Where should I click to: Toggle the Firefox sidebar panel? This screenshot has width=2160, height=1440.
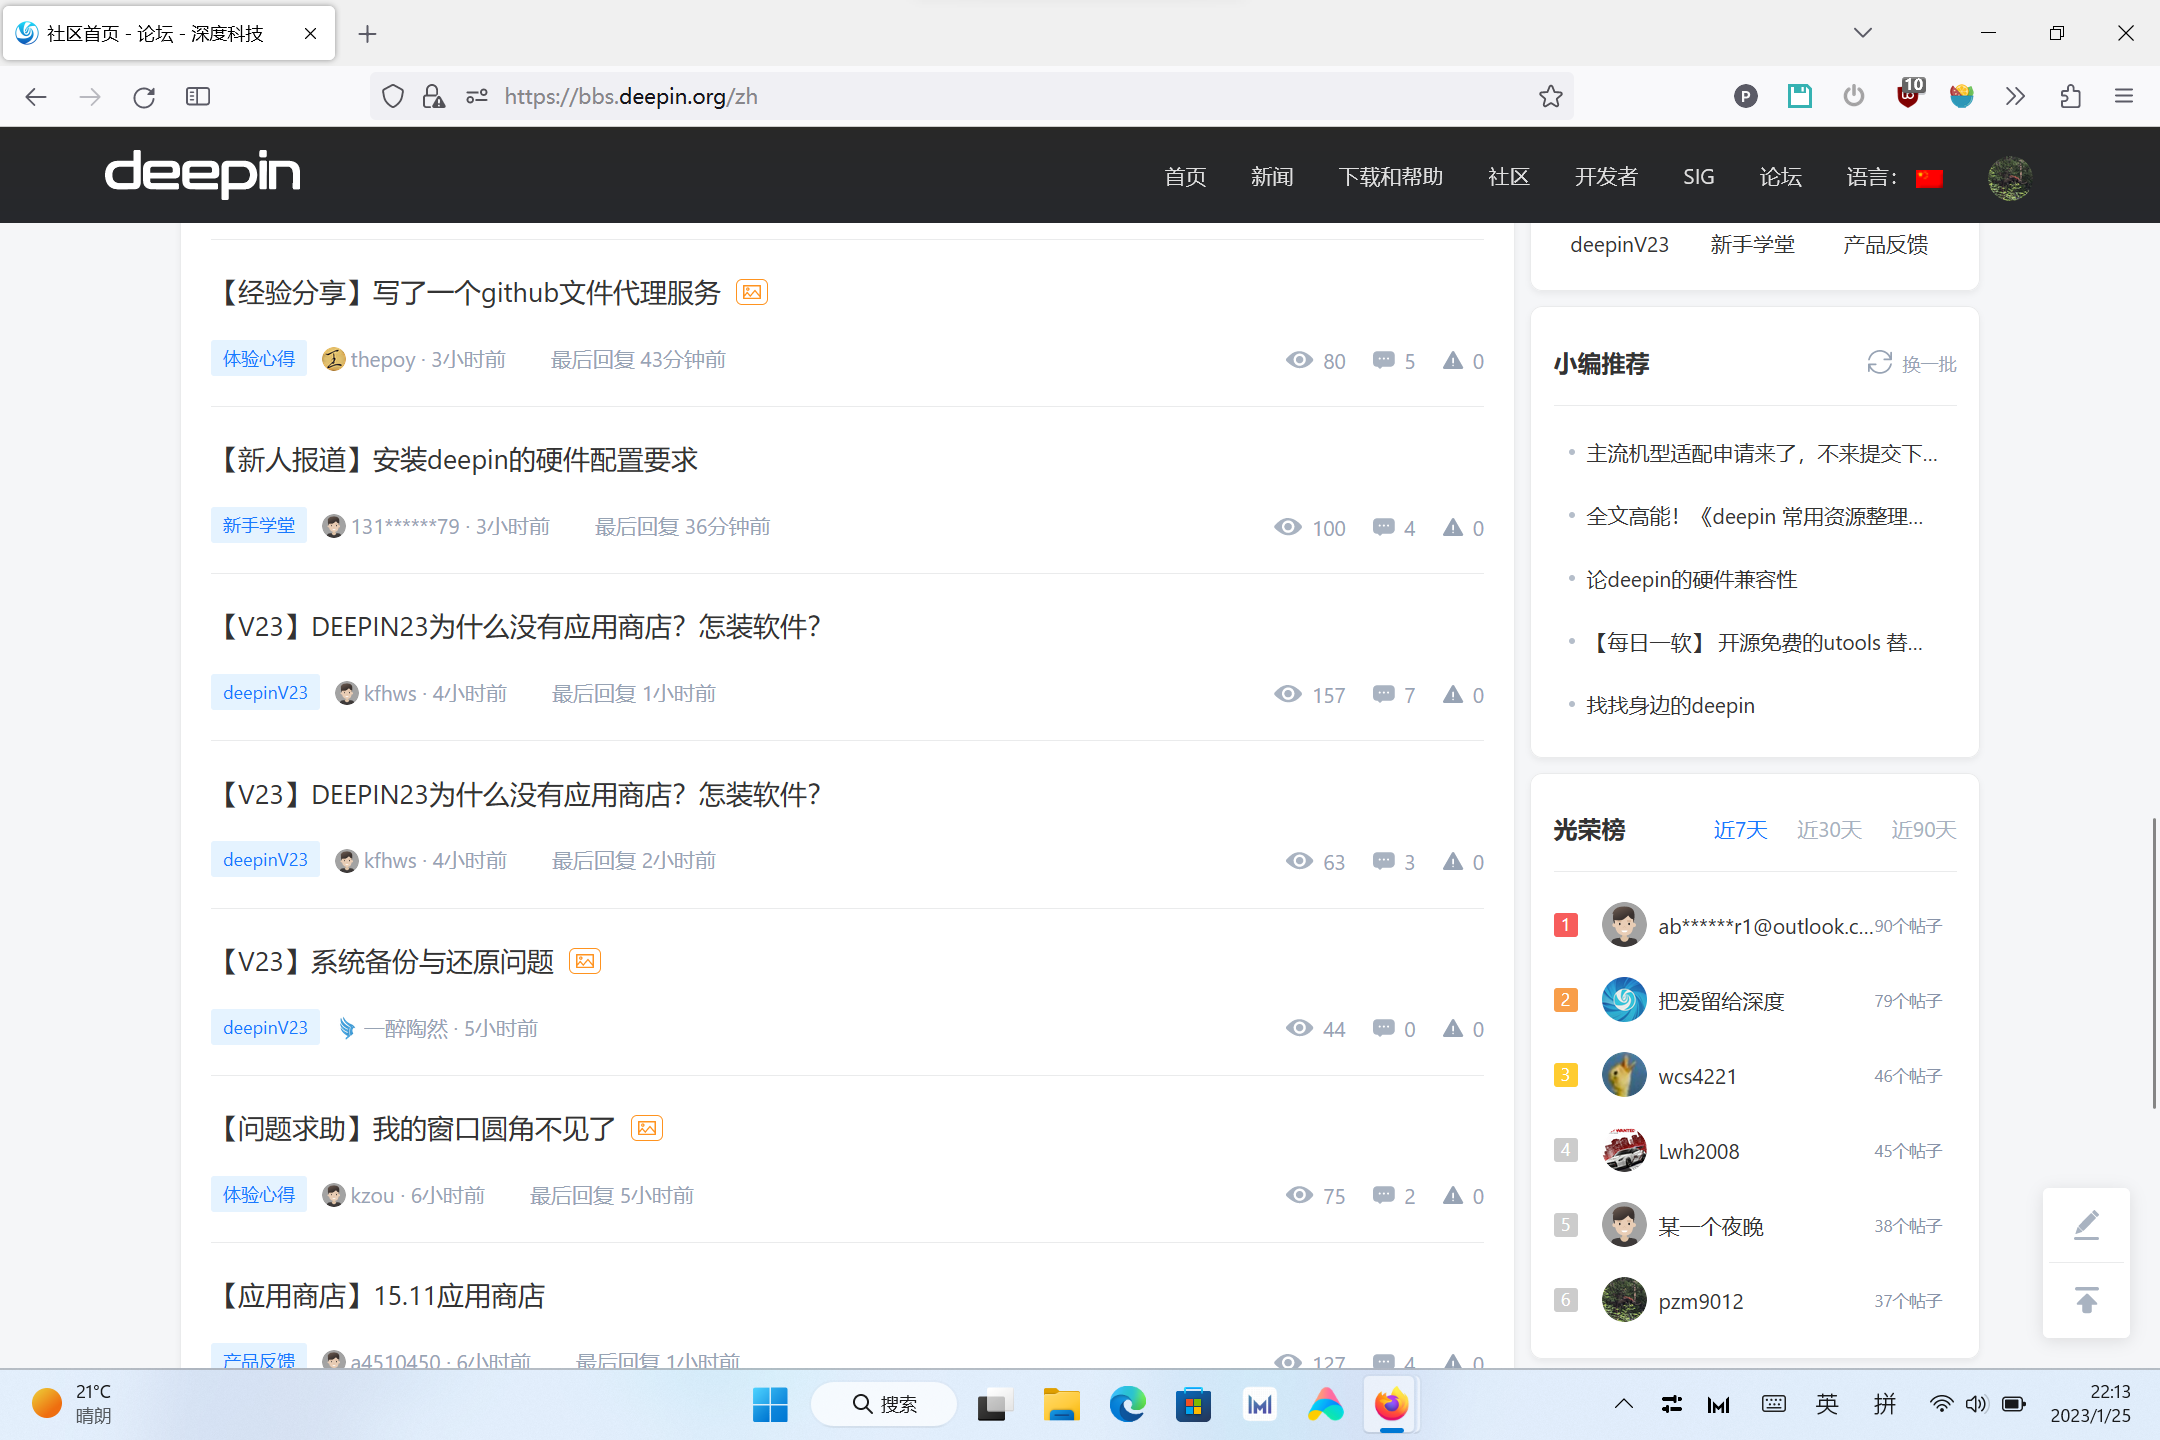[197, 96]
